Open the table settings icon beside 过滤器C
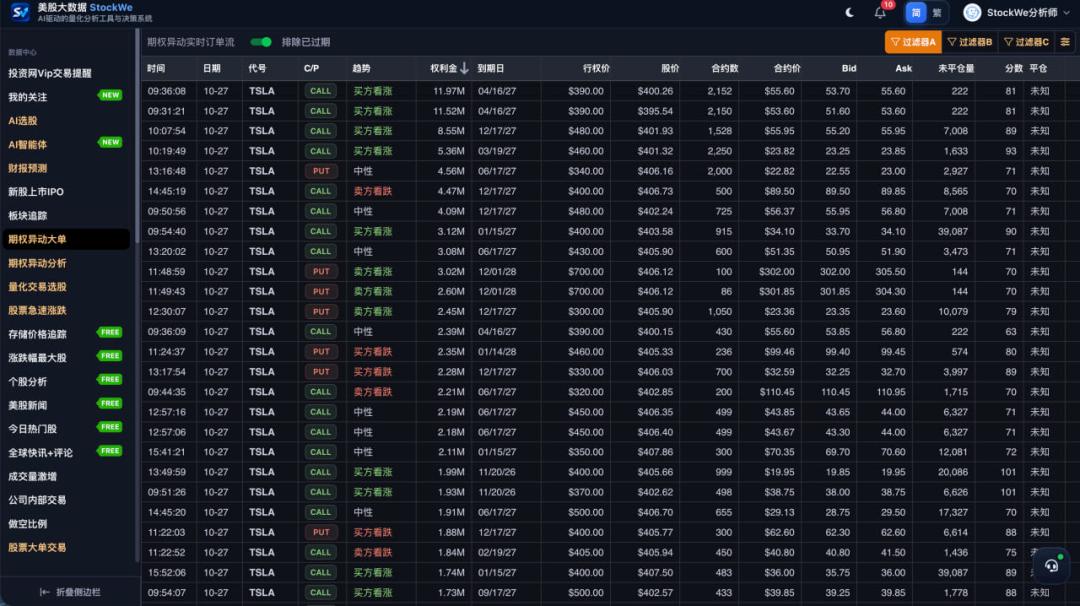This screenshot has width=1080, height=606. click(1065, 42)
